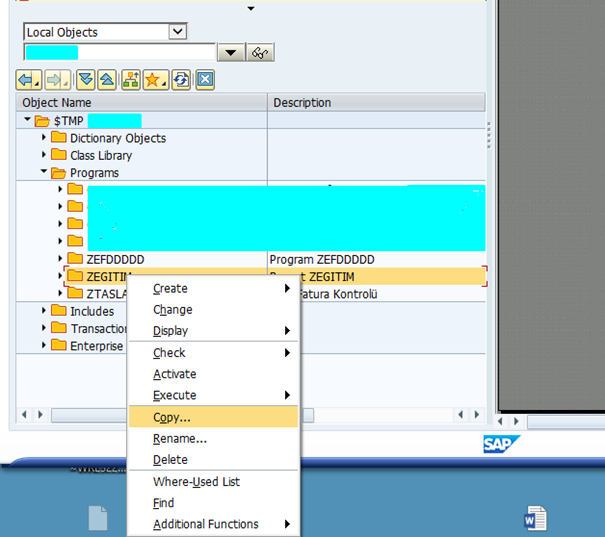Collapse the Programs folder node
The height and width of the screenshot is (537, 605).
point(44,173)
